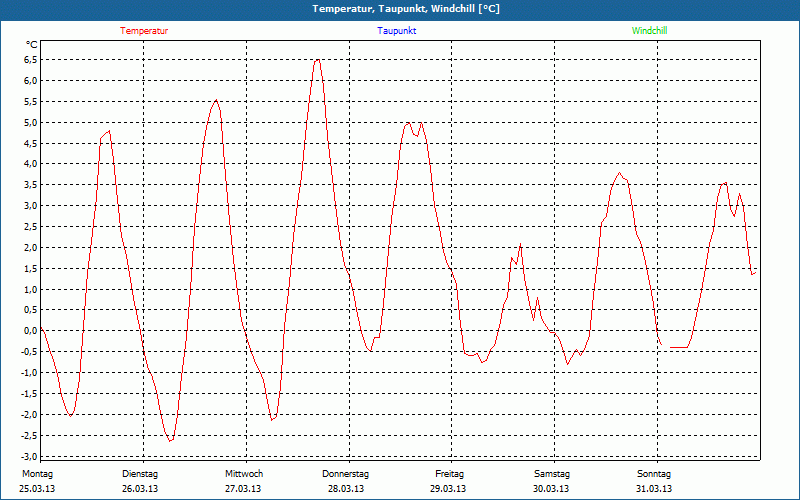Click the lowest temperature point on Dienstag

click(x=170, y=441)
